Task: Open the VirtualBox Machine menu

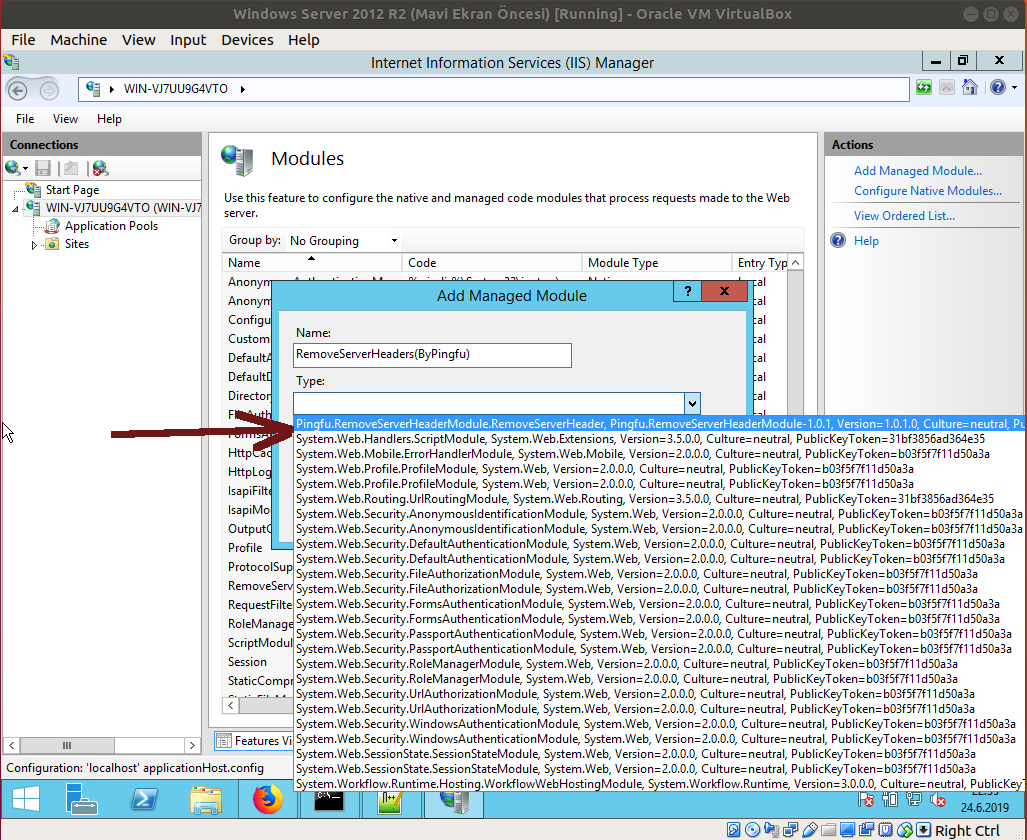Action: pos(79,40)
